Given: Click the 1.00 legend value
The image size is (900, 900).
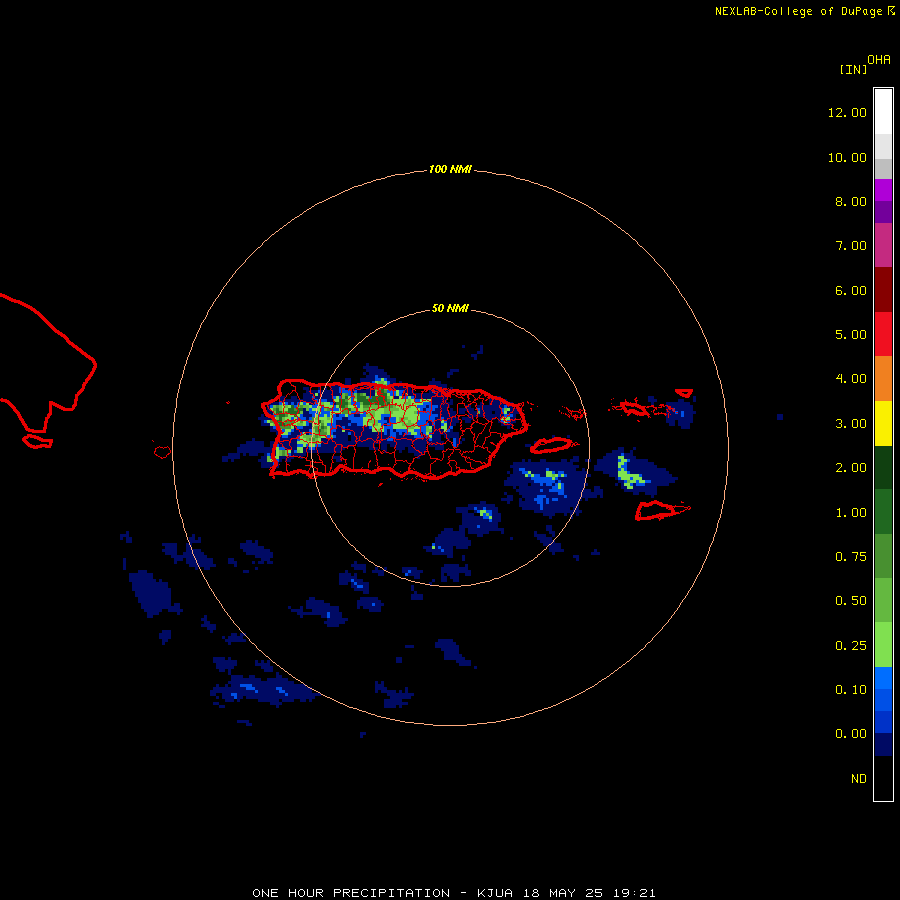Looking at the screenshot, I should click(x=851, y=513).
